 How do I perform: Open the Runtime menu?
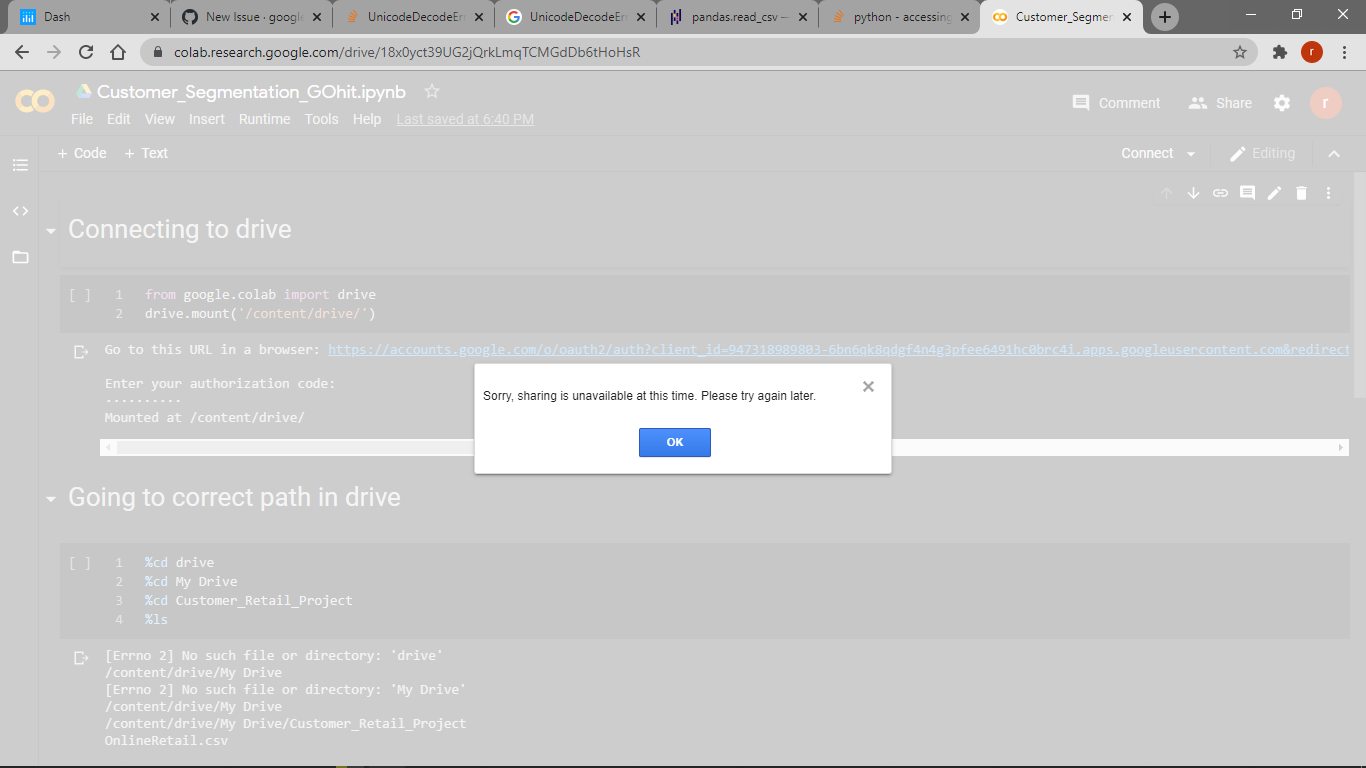(264, 119)
